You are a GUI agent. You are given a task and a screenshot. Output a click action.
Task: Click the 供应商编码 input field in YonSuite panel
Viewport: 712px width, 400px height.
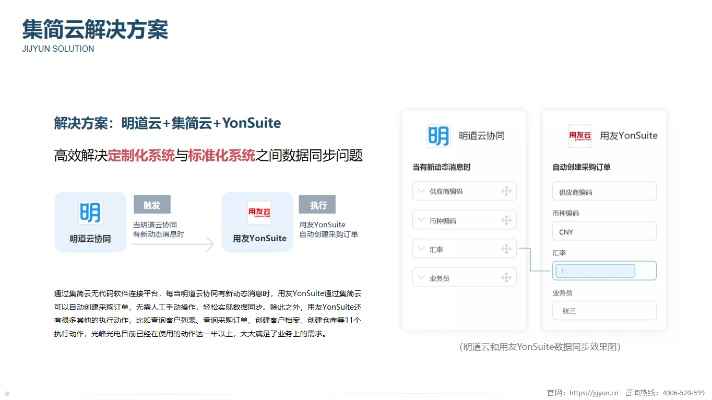[604, 191]
